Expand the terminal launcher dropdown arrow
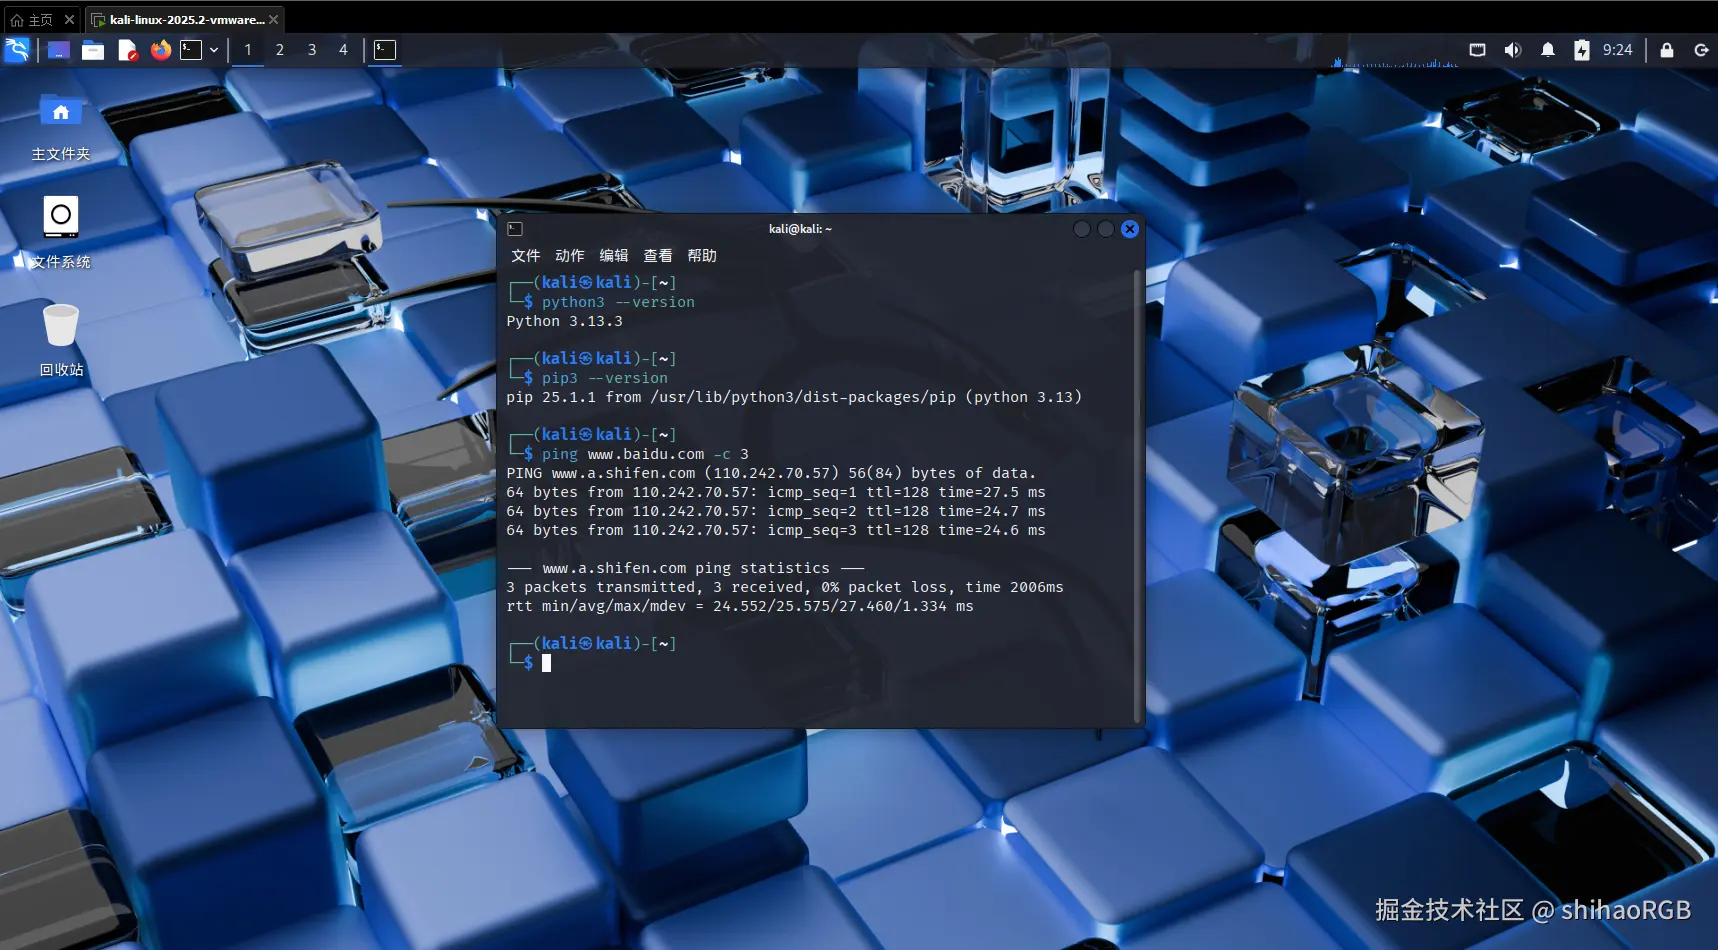Image resolution: width=1718 pixels, height=950 pixels. [214, 50]
